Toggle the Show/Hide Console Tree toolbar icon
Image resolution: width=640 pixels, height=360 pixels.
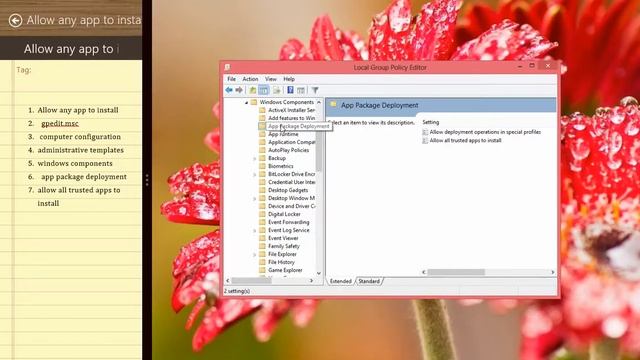[x=264, y=90]
